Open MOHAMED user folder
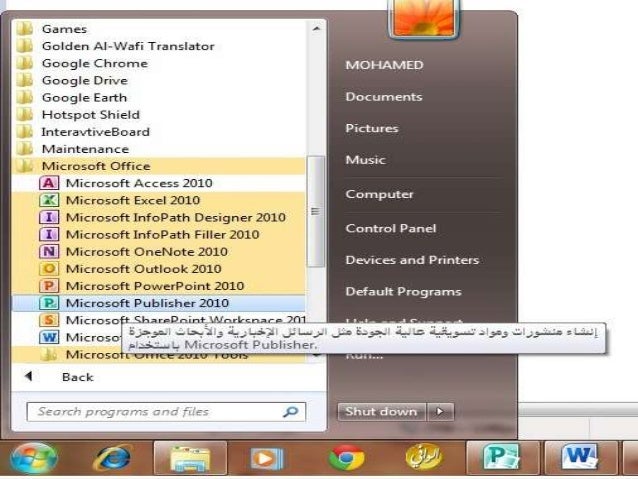 385,65
